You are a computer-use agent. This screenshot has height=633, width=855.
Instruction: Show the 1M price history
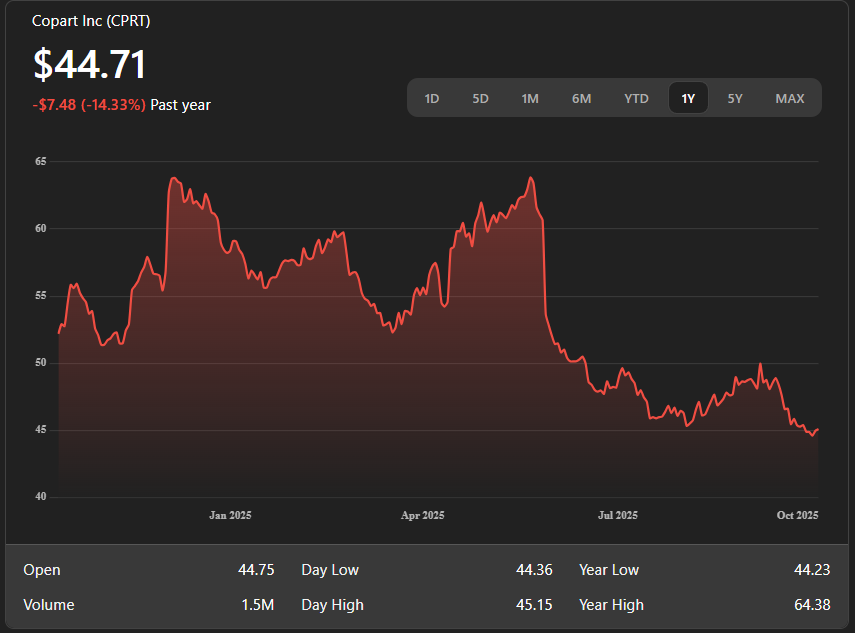click(530, 98)
